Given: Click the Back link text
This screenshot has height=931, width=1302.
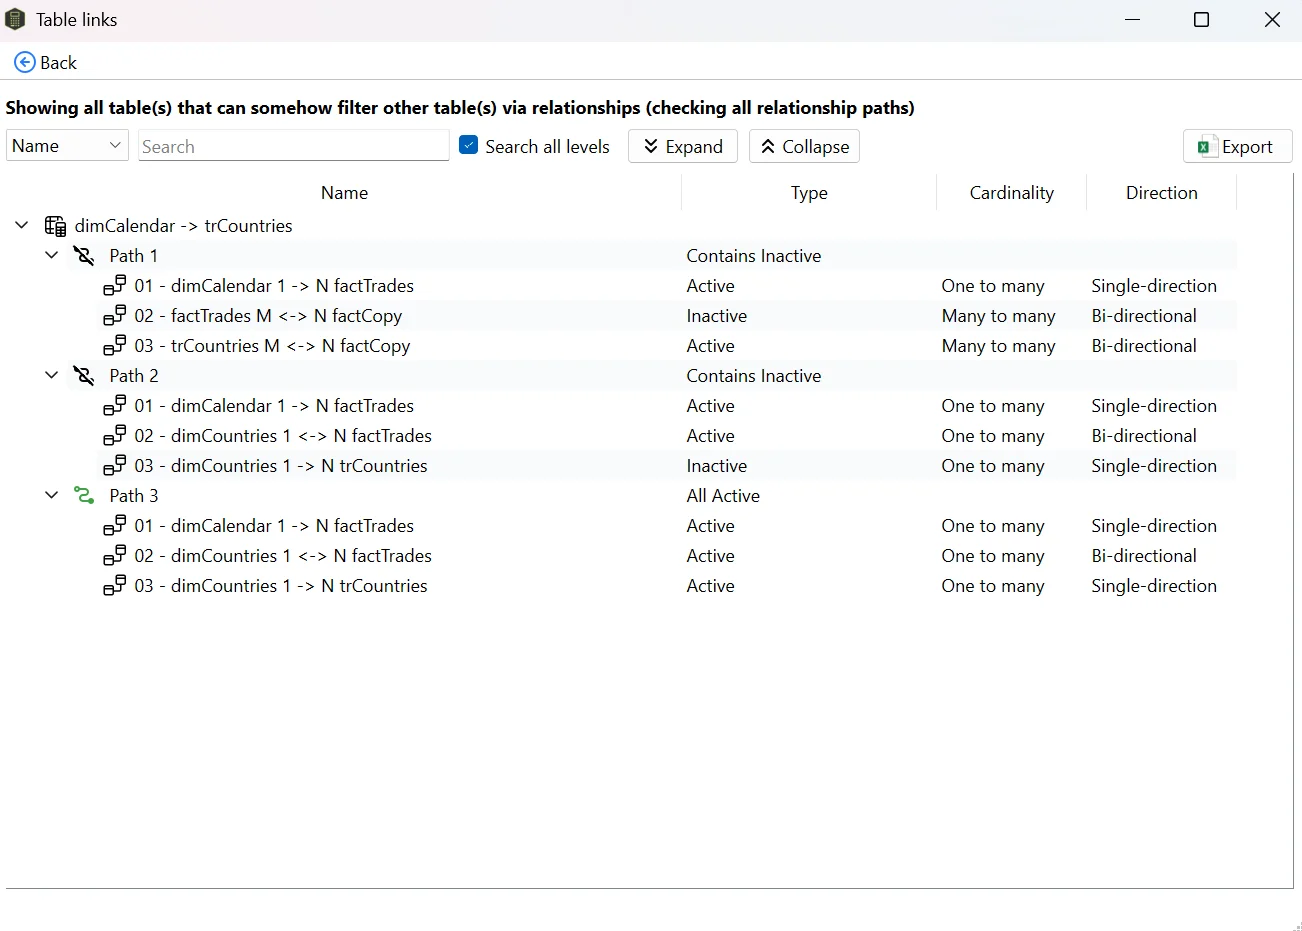Looking at the screenshot, I should tap(58, 63).
